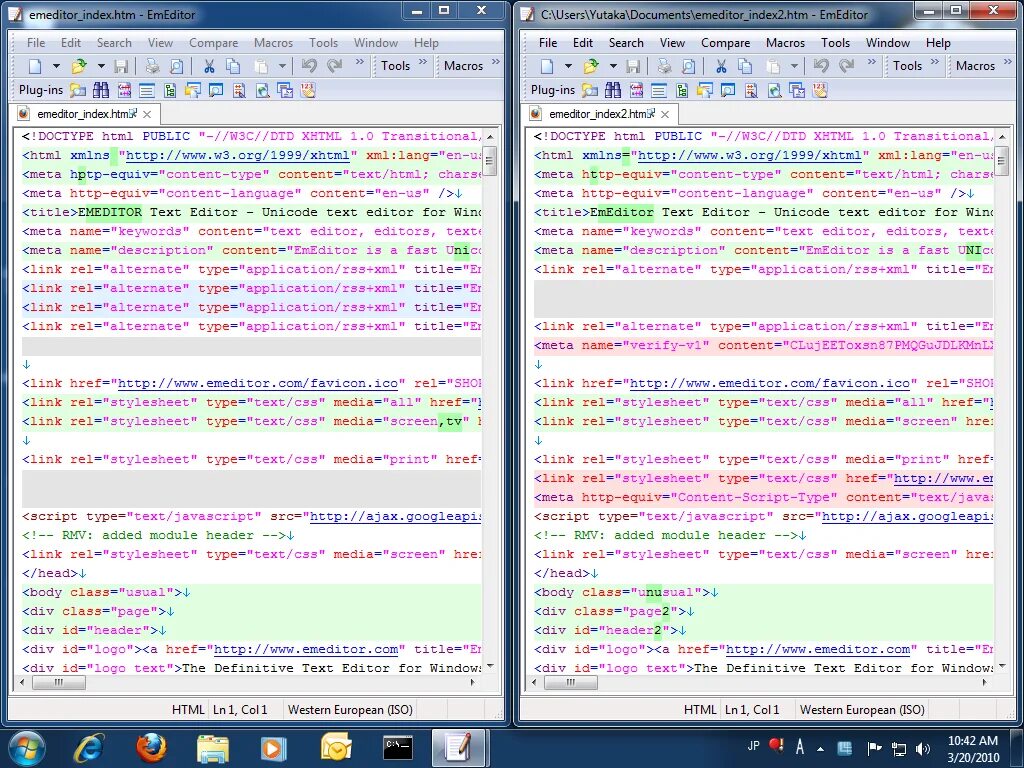Close emeditor_index2.htm tab
The height and width of the screenshot is (768, 1024).
coord(664,114)
